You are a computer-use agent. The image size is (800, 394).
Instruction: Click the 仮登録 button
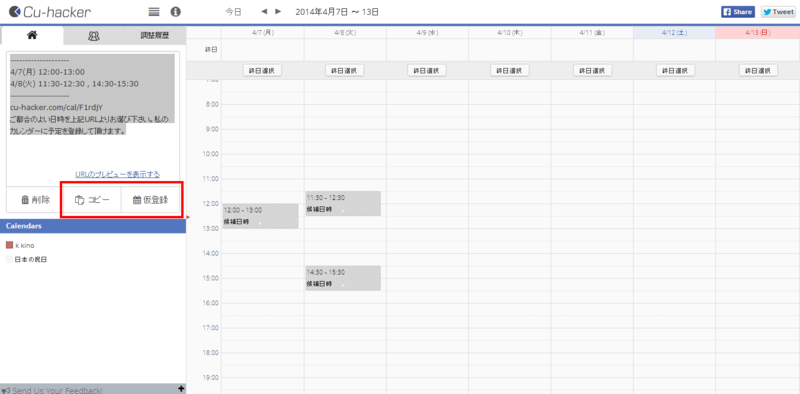click(151, 200)
